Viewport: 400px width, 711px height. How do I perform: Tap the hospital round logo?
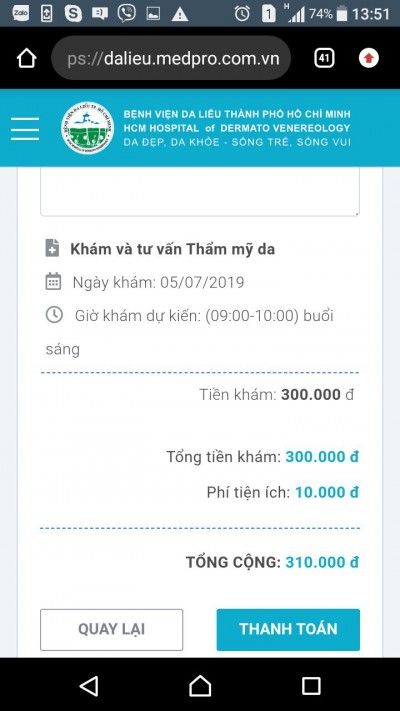coord(88,128)
